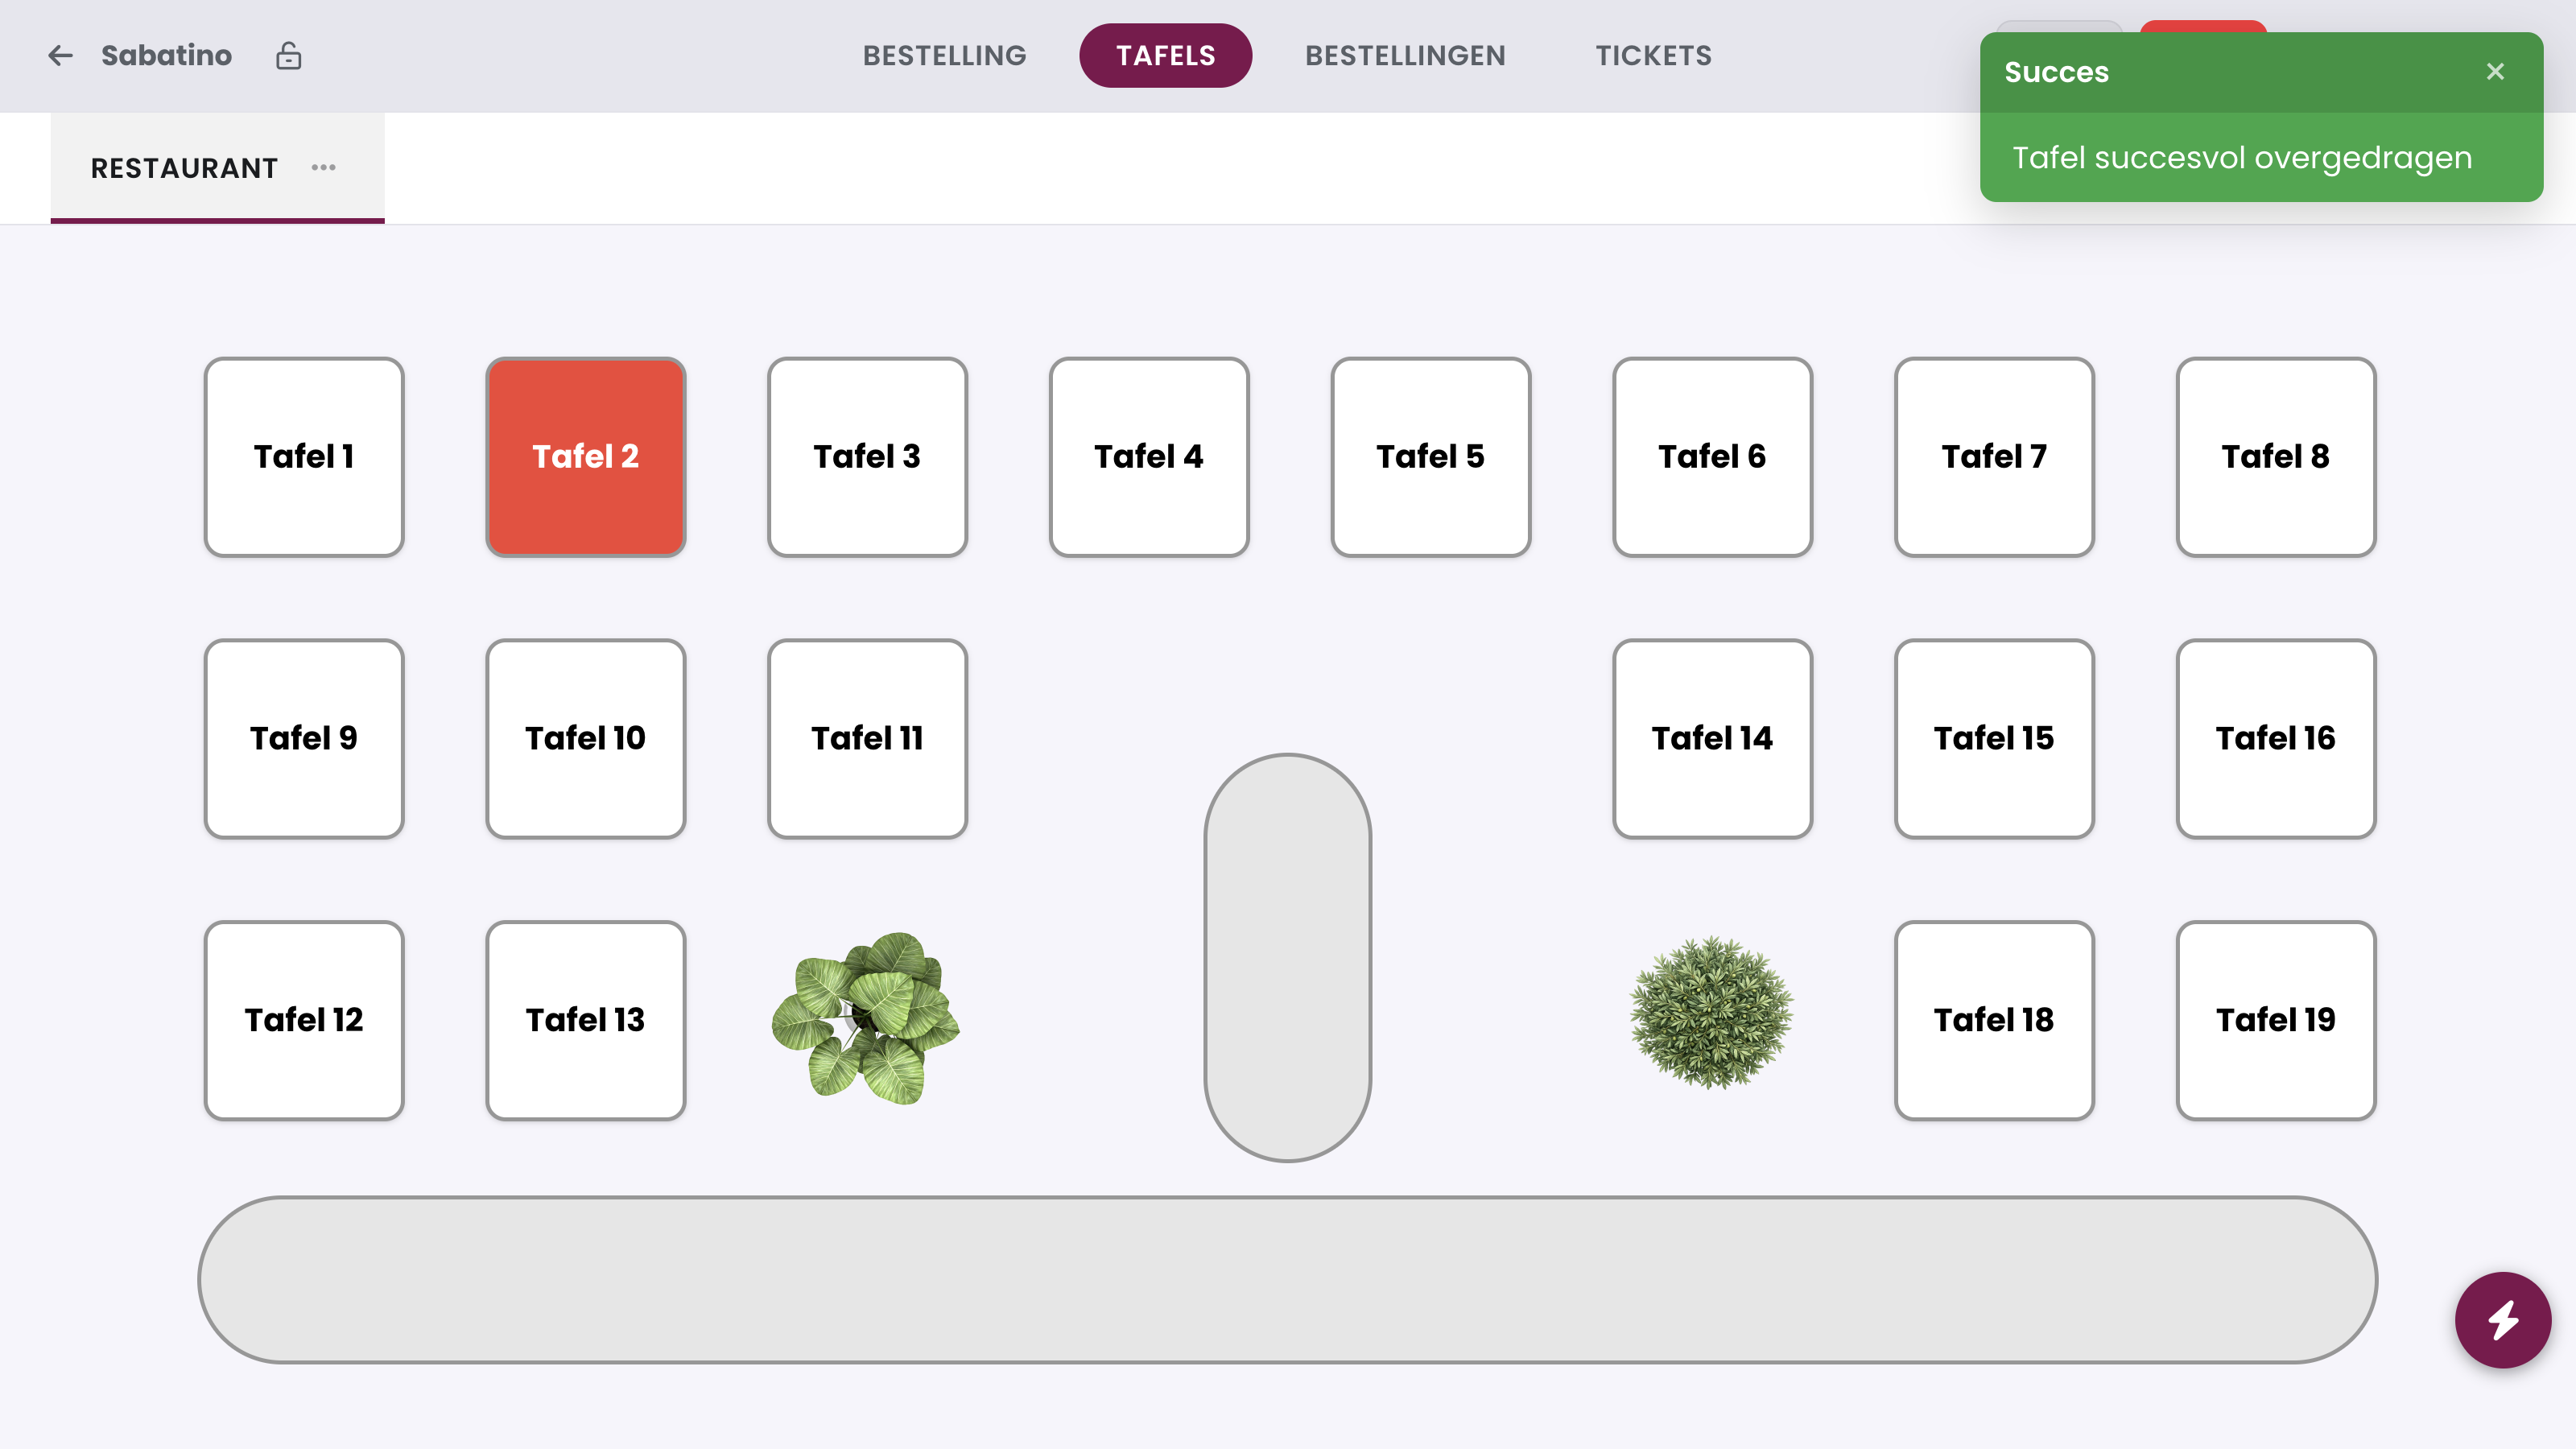The image size is (2576, 1449).
Task: Click the vertical oval bar shape
Action: (1288, 958)
